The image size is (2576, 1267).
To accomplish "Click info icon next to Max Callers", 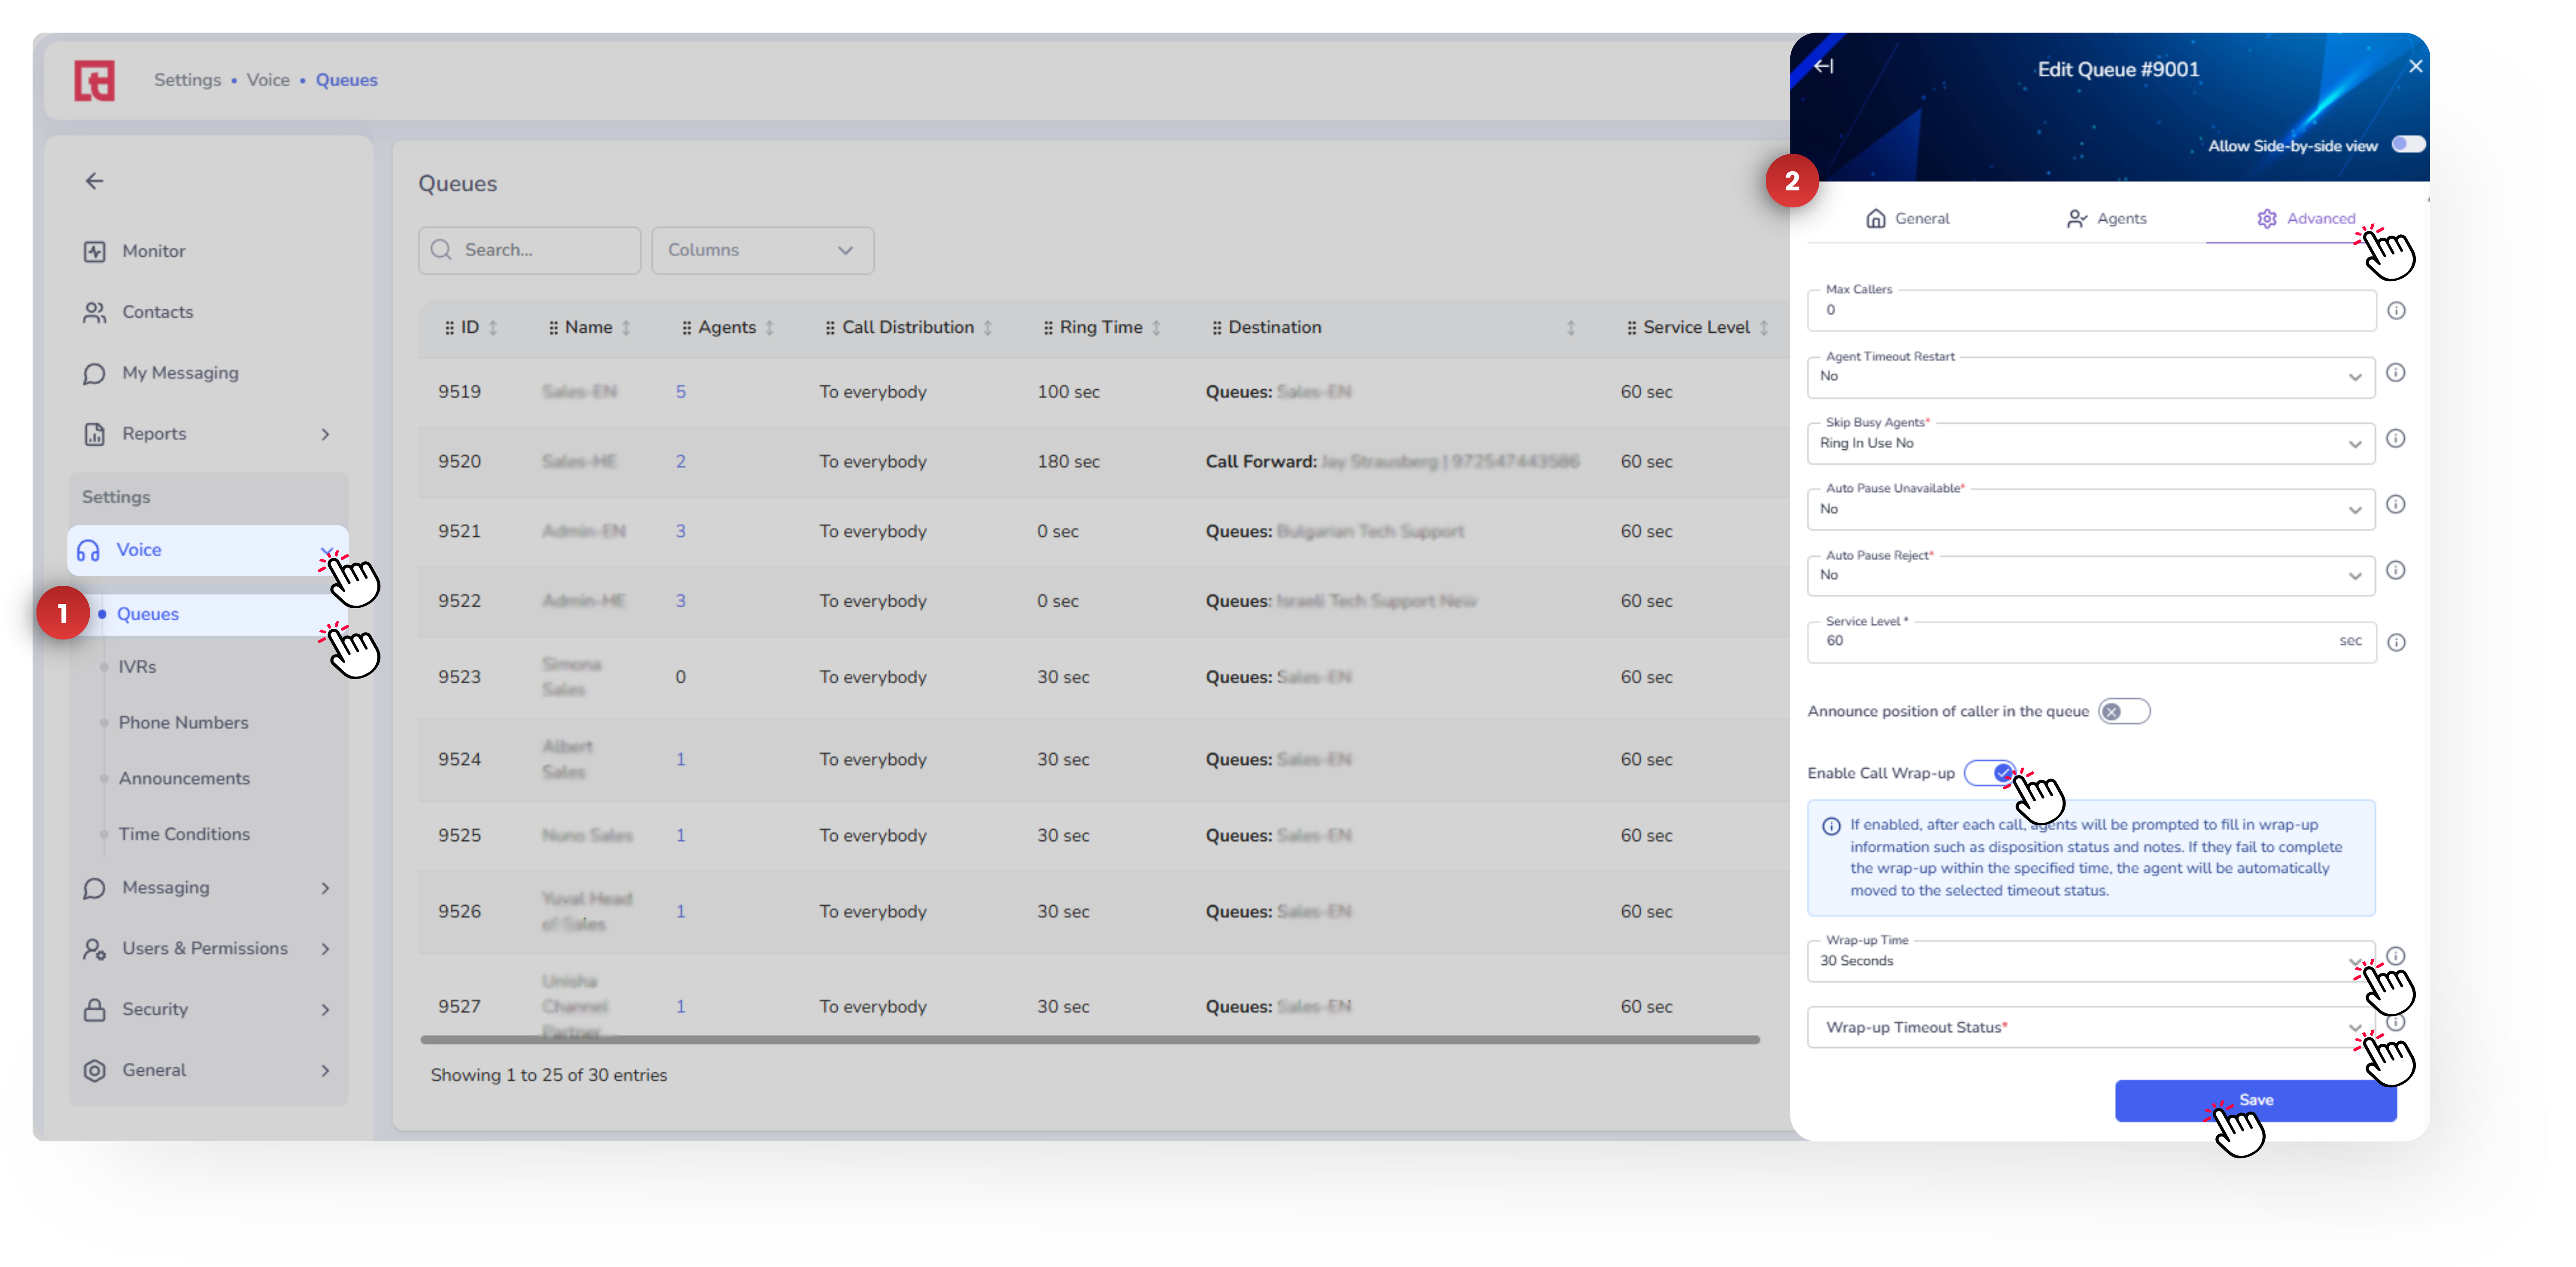I will coord(2396,310).
